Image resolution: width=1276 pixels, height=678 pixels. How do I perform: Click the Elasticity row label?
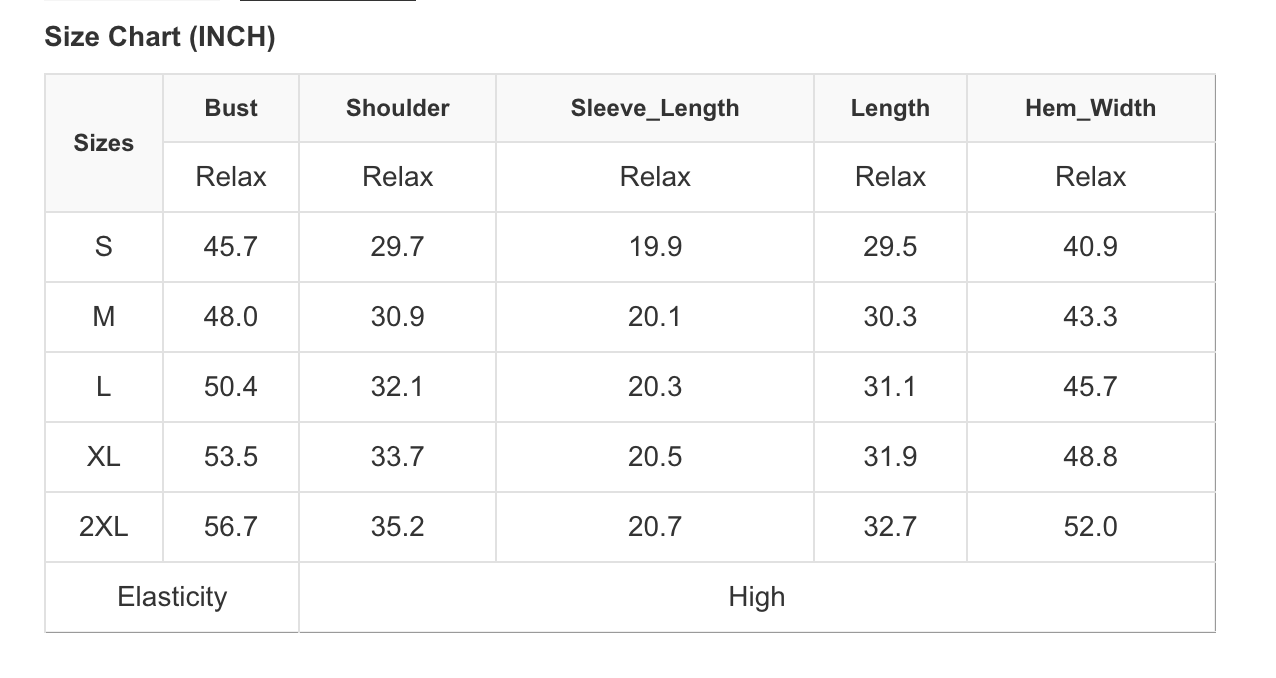172,597
